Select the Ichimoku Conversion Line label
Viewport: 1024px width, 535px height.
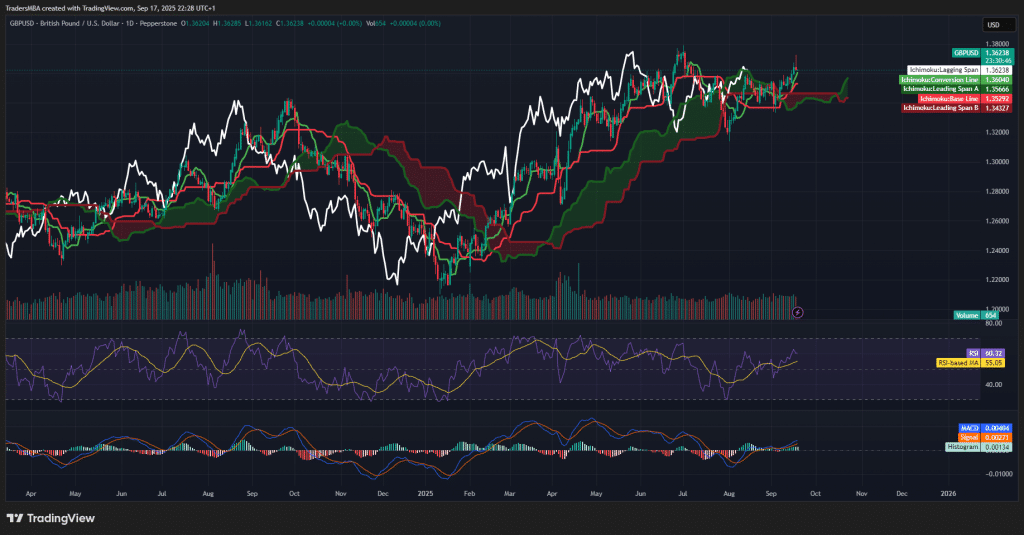click(x=939, y=79)
